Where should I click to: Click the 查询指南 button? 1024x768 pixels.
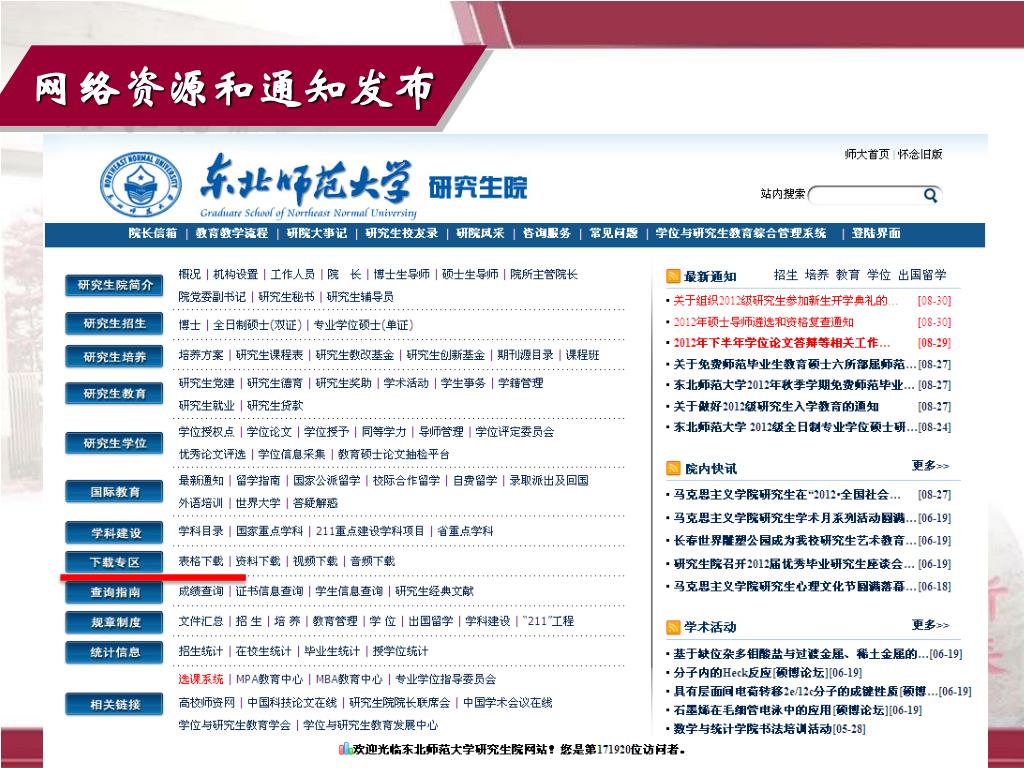click(x=114, y=592)
